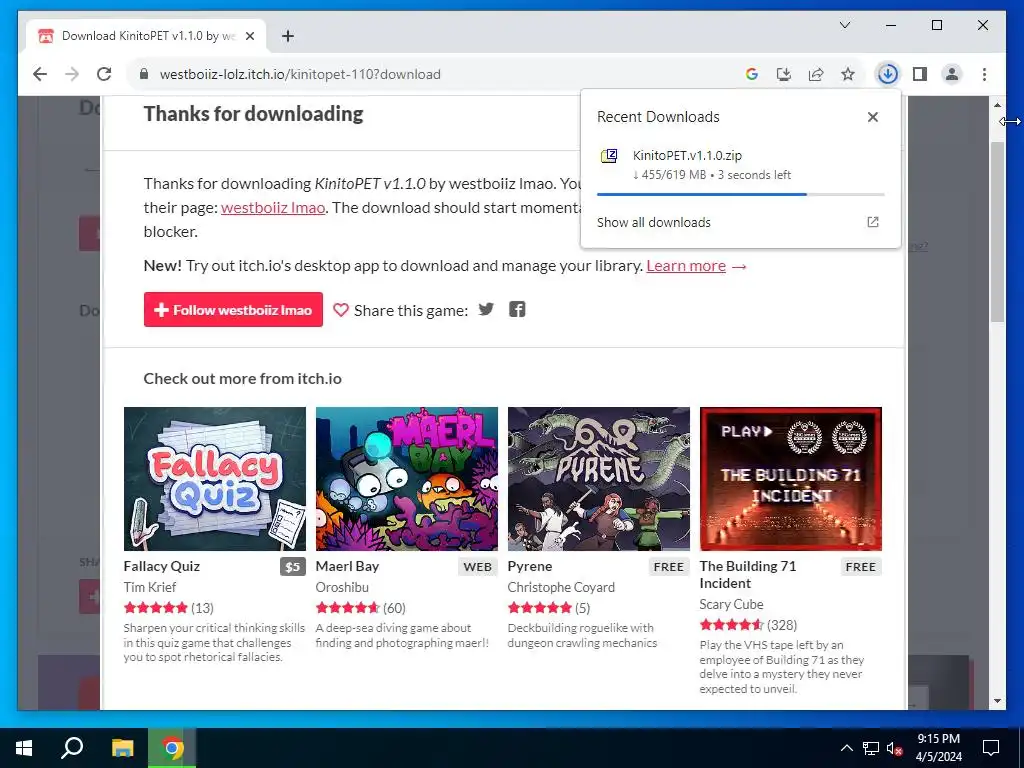
Task: Click the KinitoPET.v1.1.0.zip file icon
Action: tap(609, 156)
